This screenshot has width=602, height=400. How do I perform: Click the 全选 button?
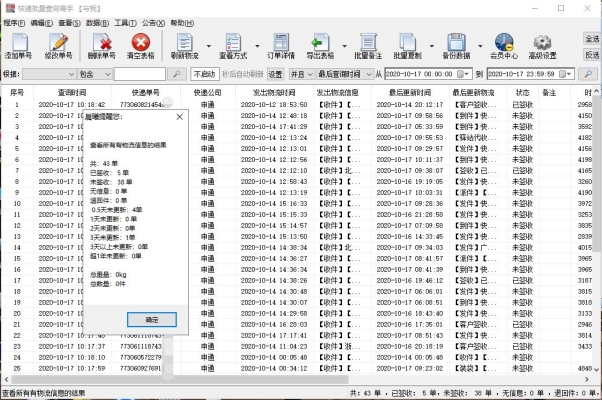coord(592,39)
